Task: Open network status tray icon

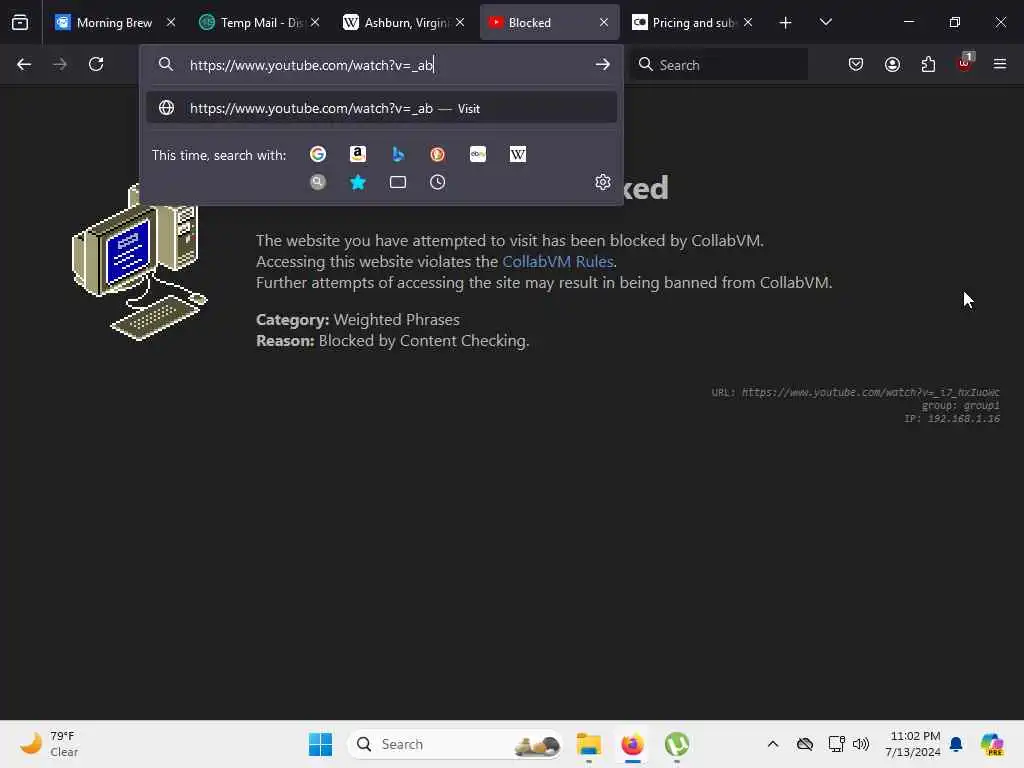Action: tap(836, 744)
